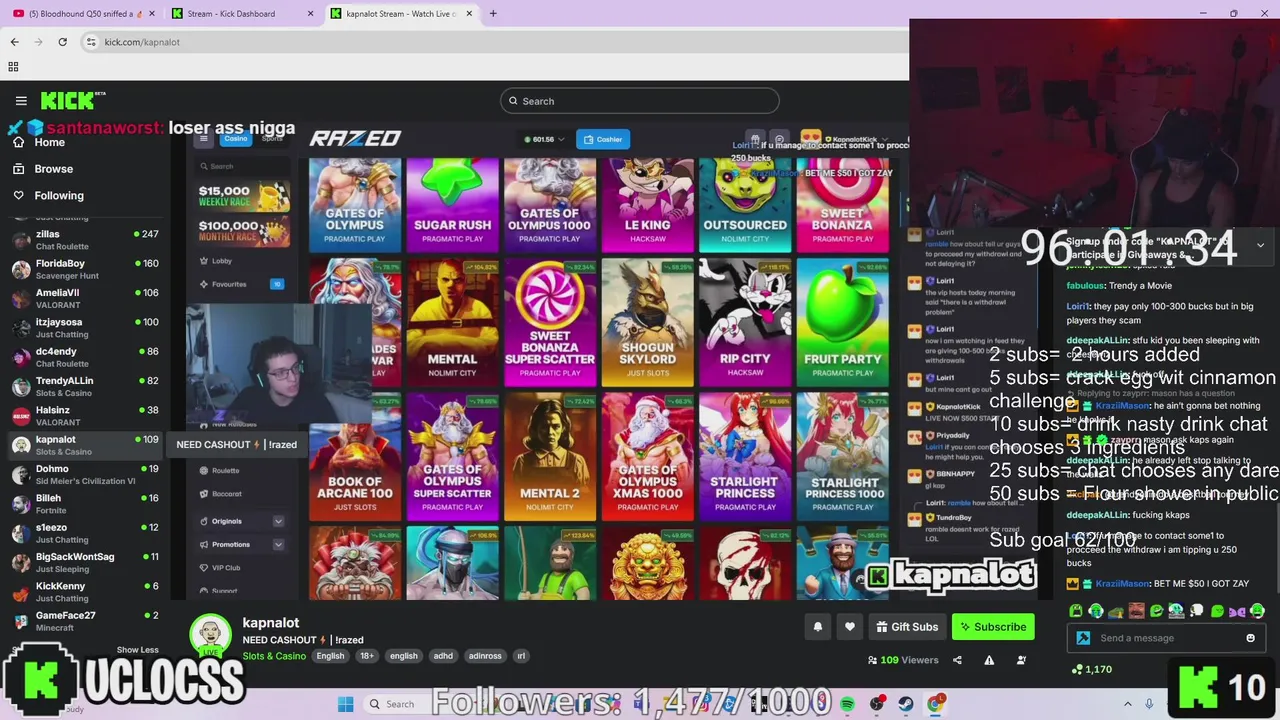Click the Razed chat bubble icon
This screenshot has width=1280, height=720.
[x=779, y=139]
